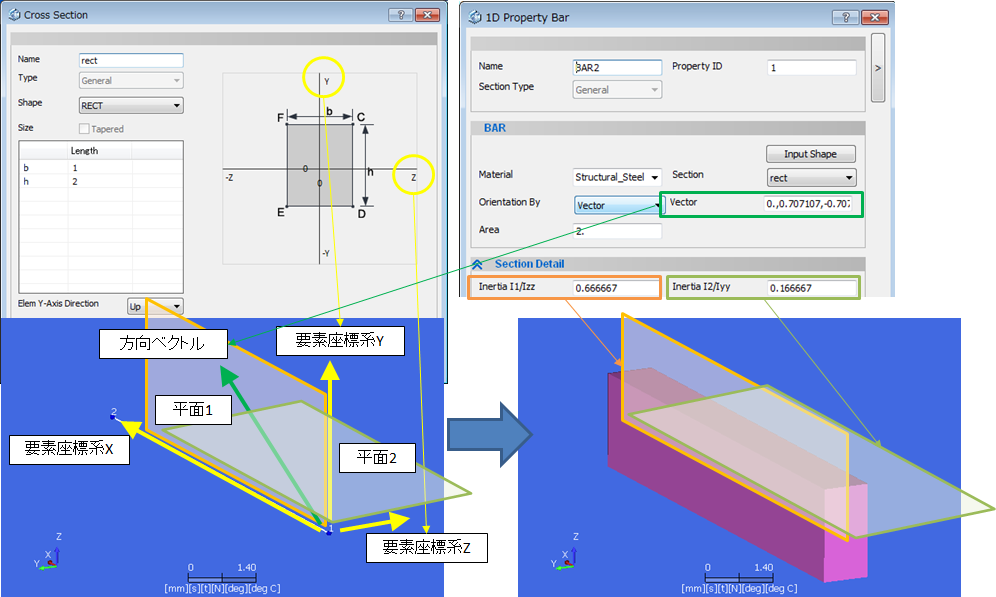Screen dimensions: 996x597
Task: Click the Cross Section help question-mark icon
Action: (401, 15)
